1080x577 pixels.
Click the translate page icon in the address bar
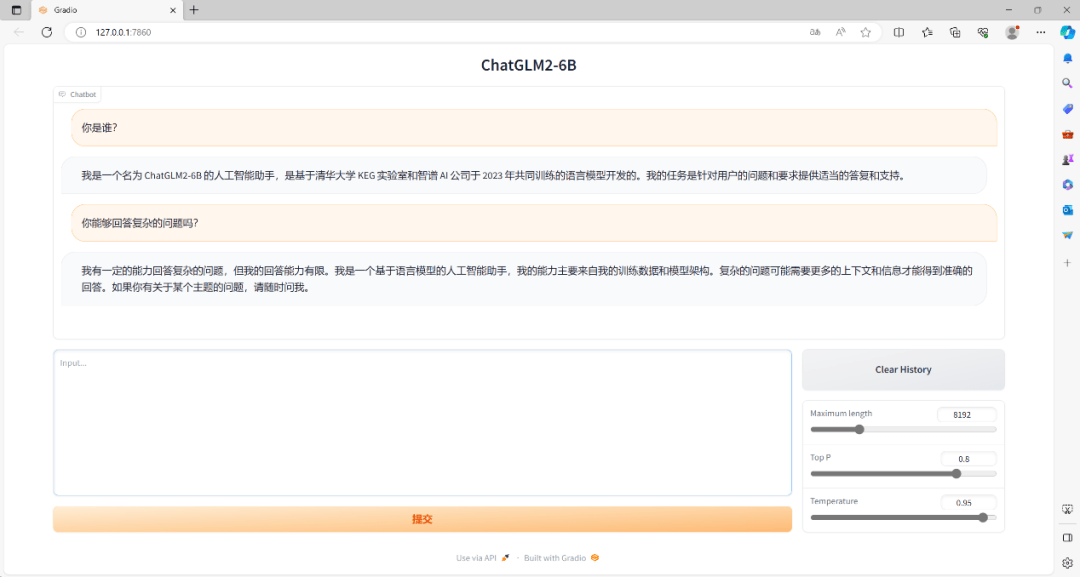coord(815,32)
